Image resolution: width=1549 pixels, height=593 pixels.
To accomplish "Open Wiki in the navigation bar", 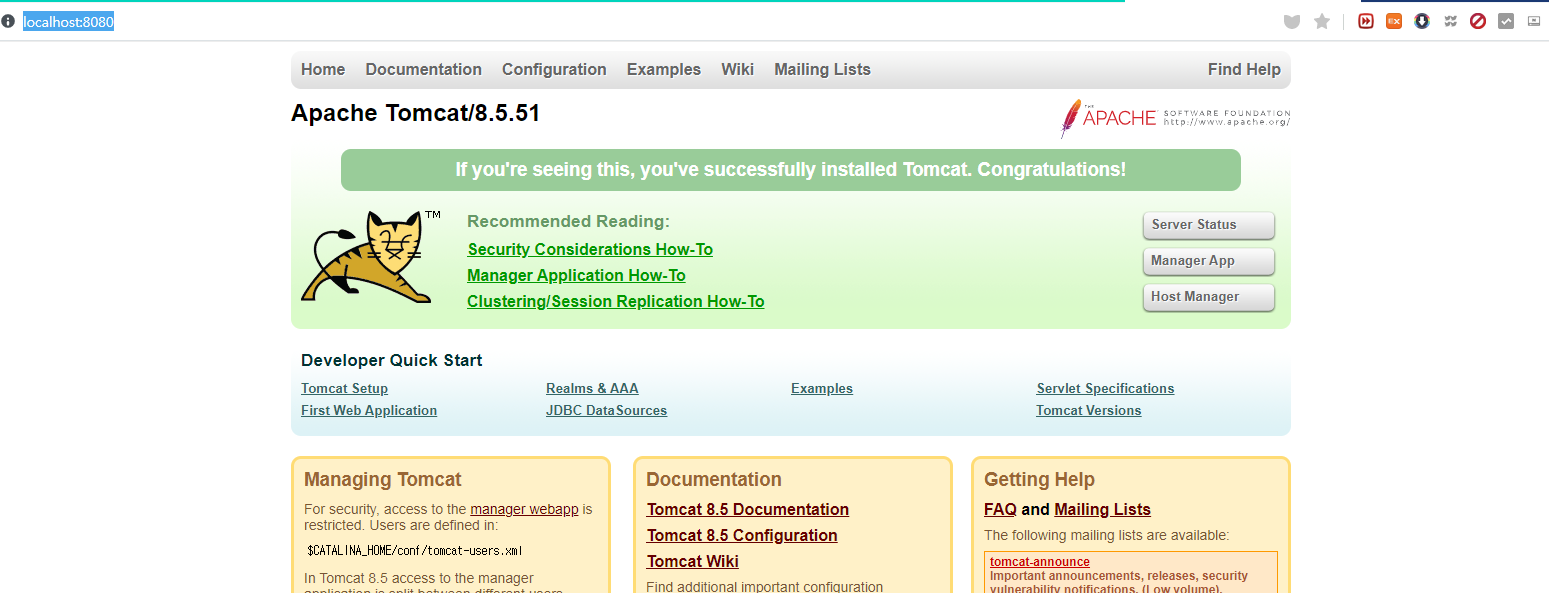I will 738,70.
